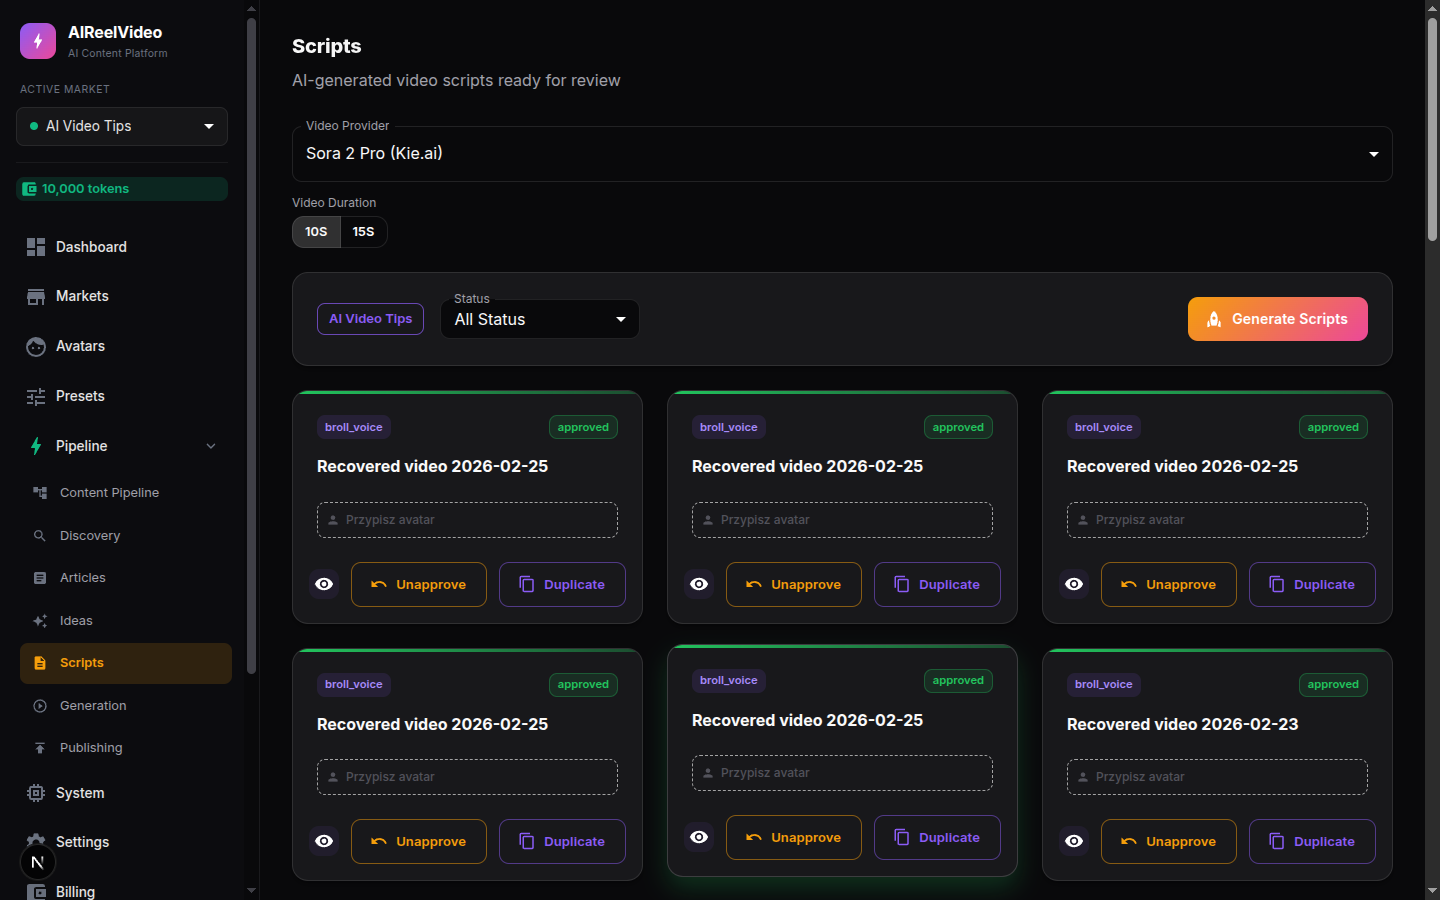Collapse the Pipeline section in the sidebar
This screenshot has width=1440, height=900.
pos(210,446)
